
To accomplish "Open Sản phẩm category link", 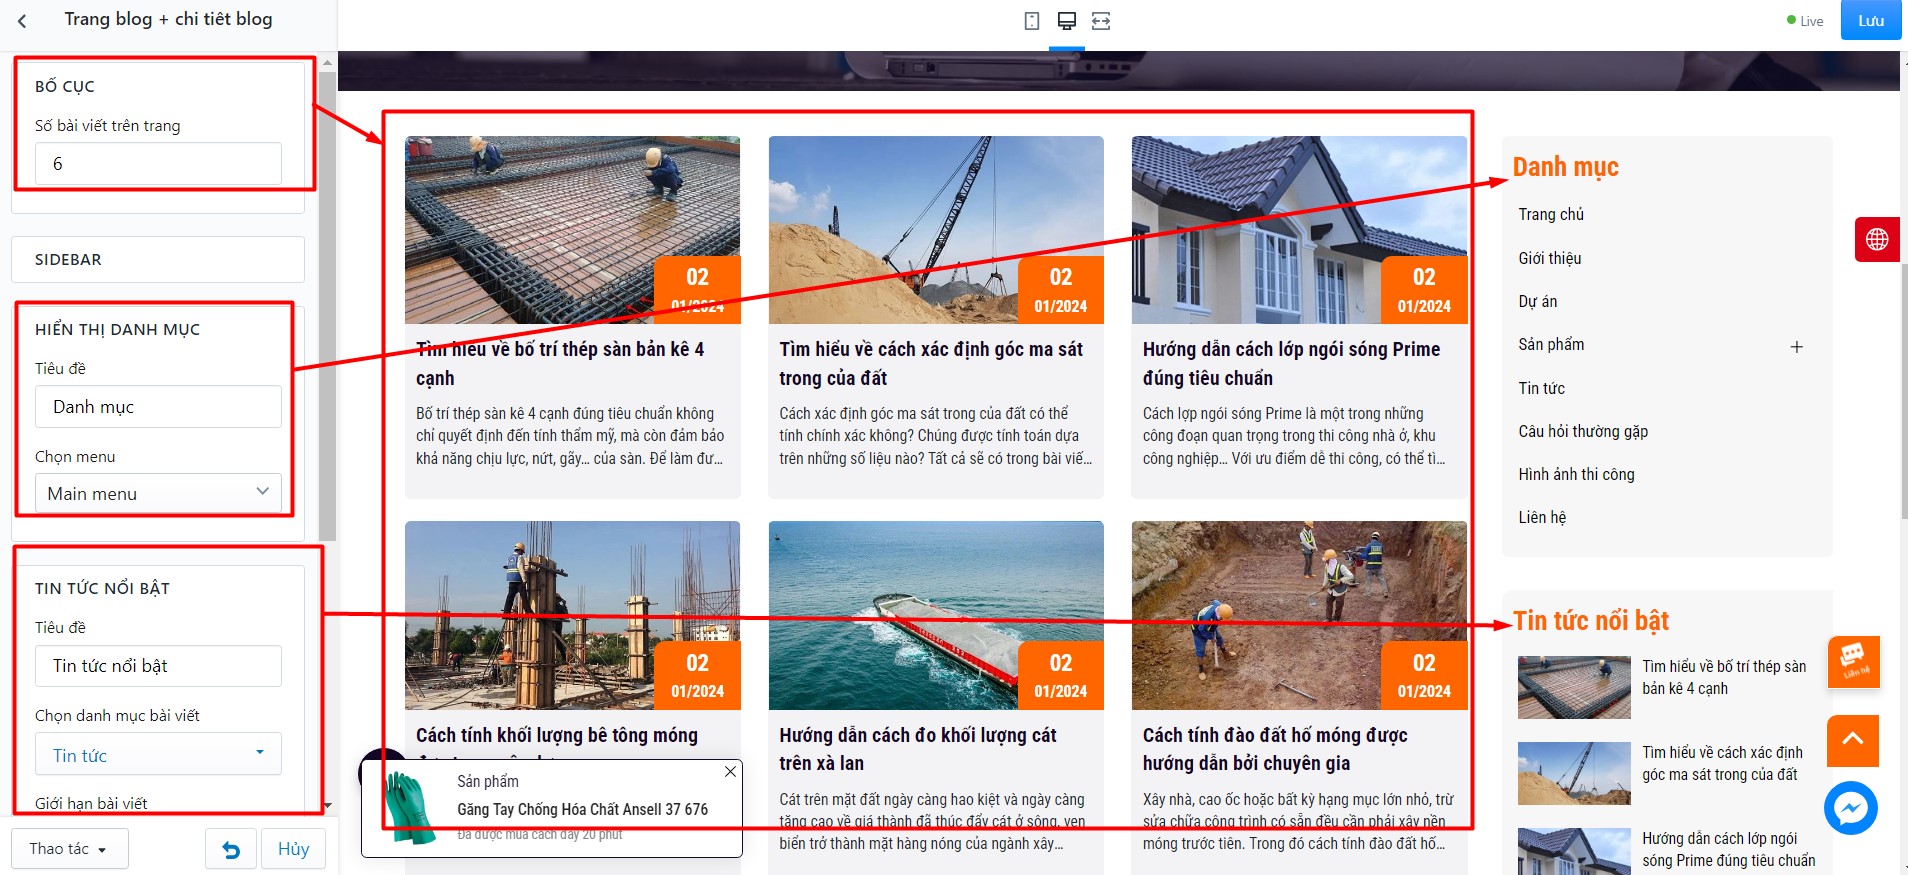I will (1551, 344).
